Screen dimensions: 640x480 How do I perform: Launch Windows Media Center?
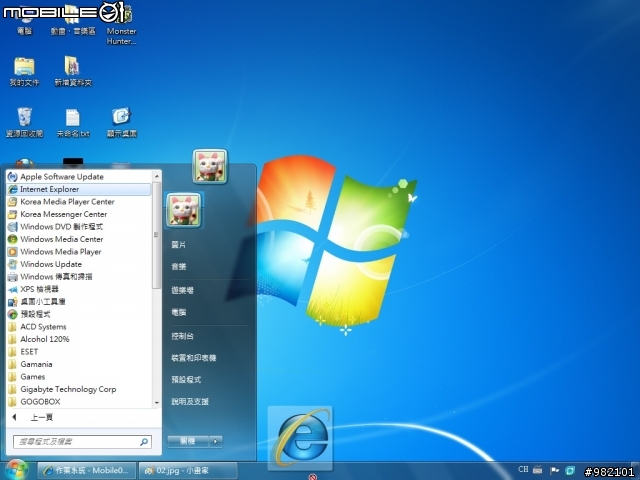click(x=78, y=239)
